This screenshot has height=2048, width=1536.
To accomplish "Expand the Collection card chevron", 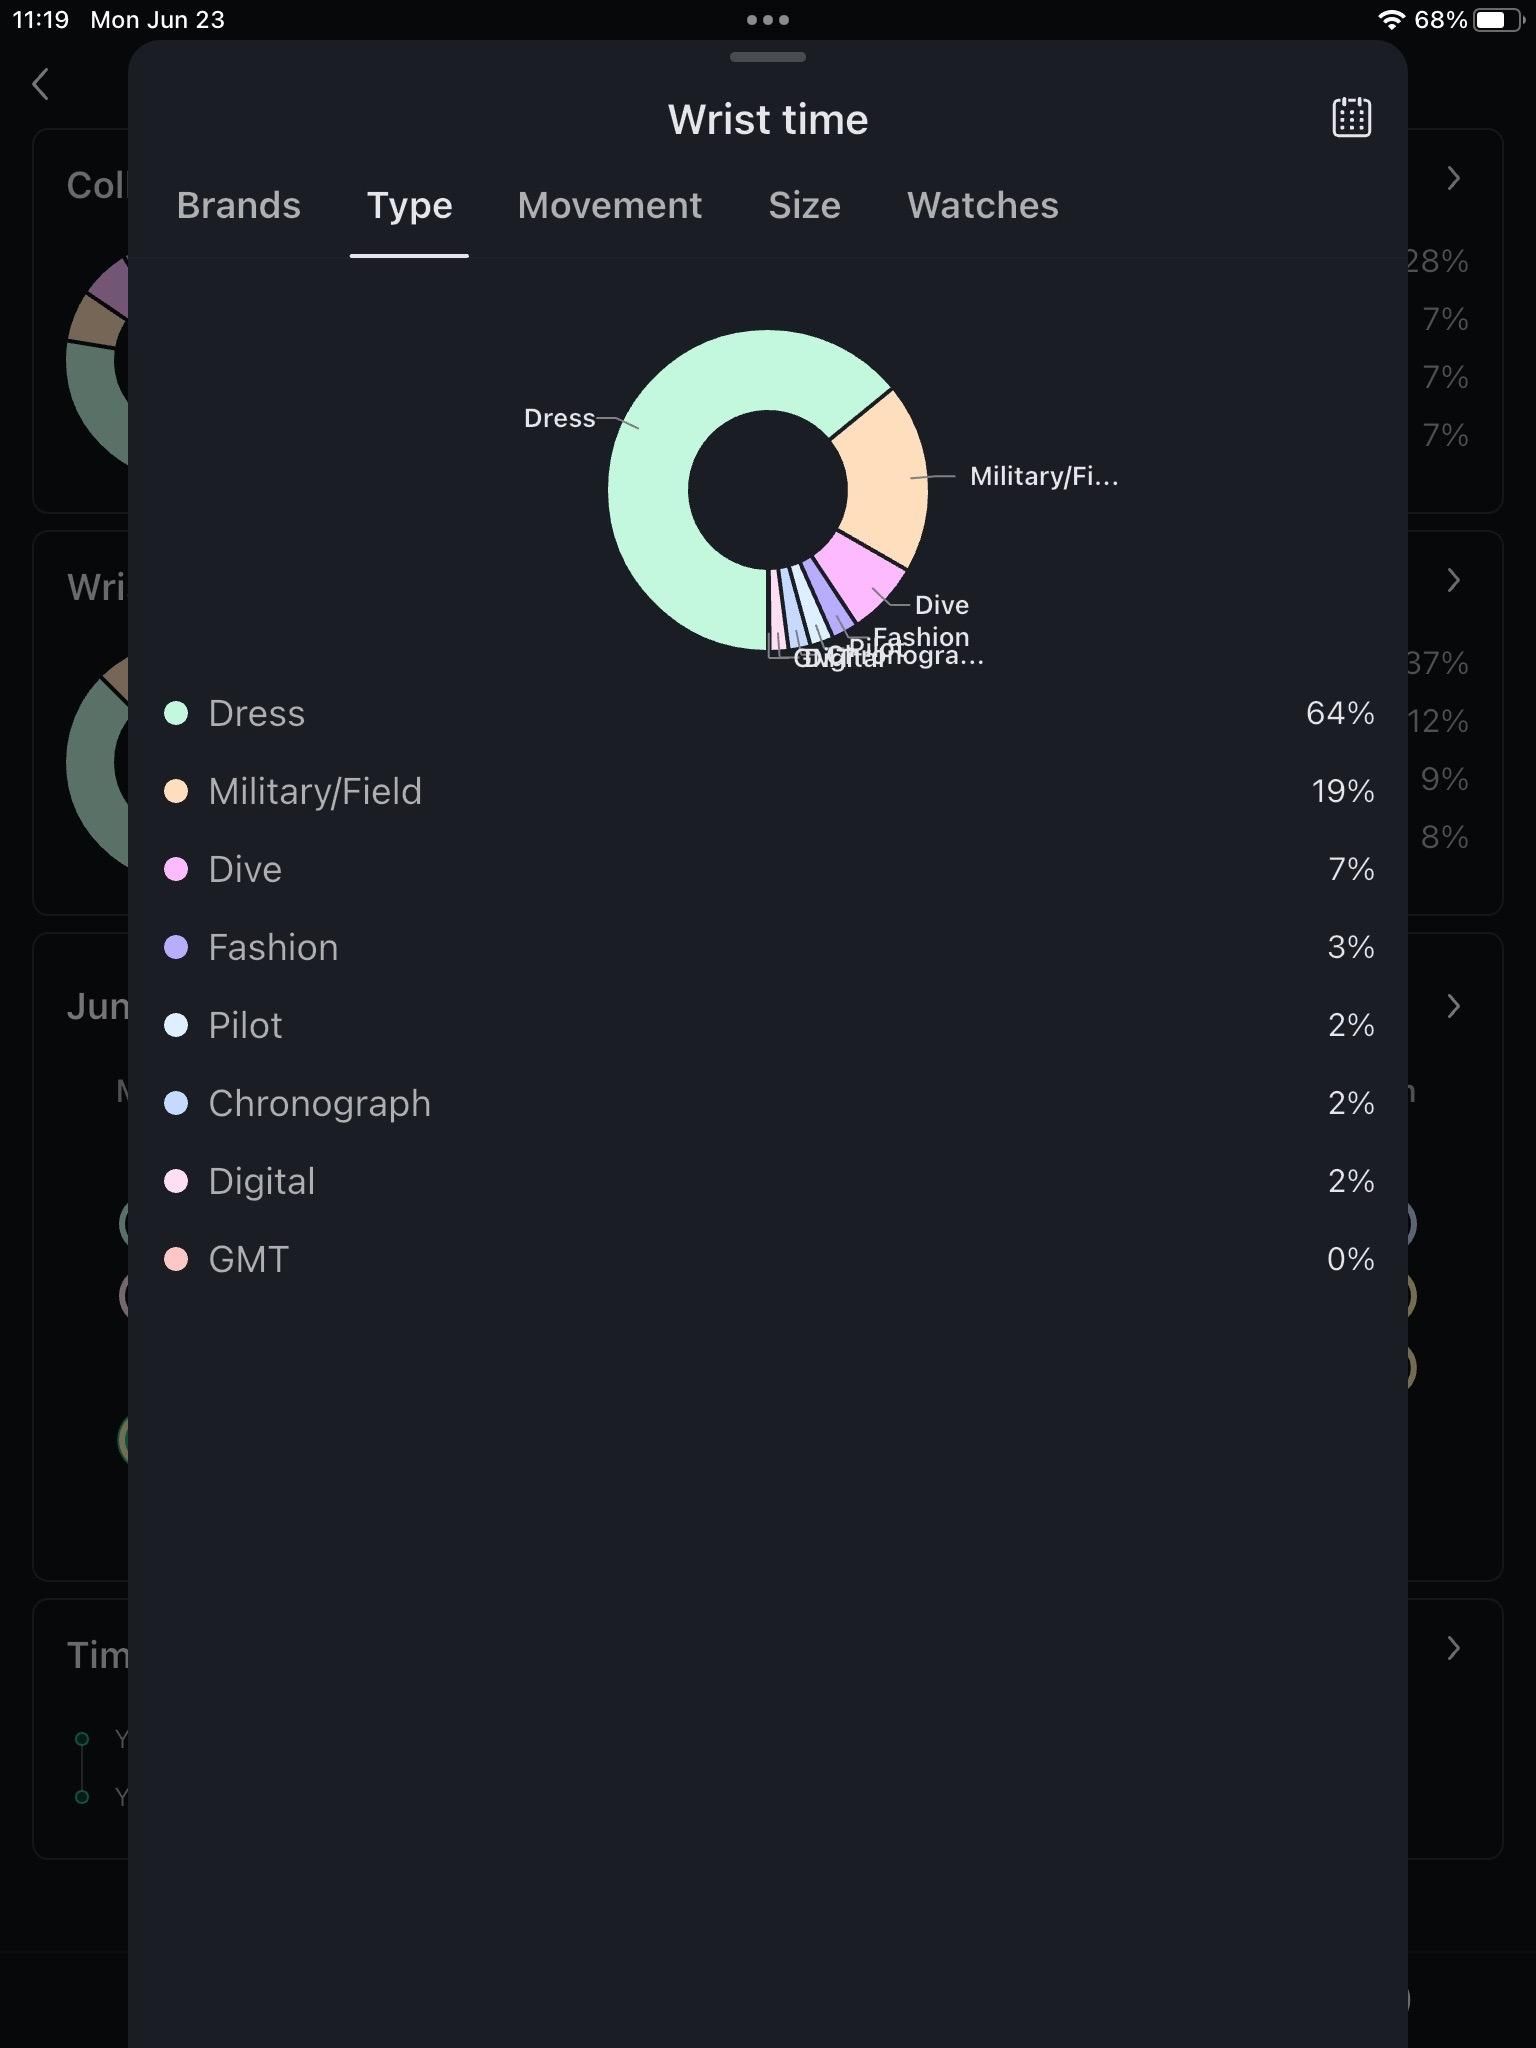I will [x=1454, y=179].
